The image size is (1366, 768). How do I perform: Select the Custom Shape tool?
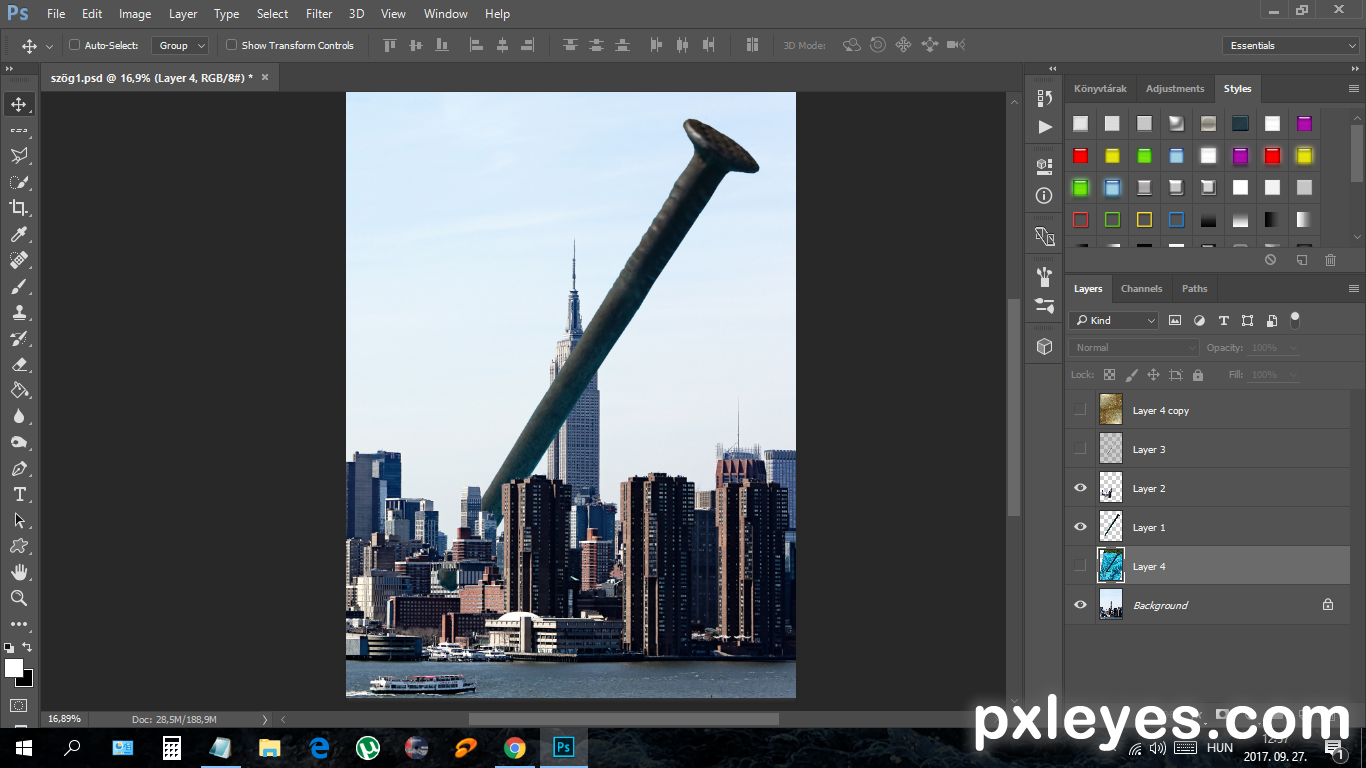tap(18, 546)
